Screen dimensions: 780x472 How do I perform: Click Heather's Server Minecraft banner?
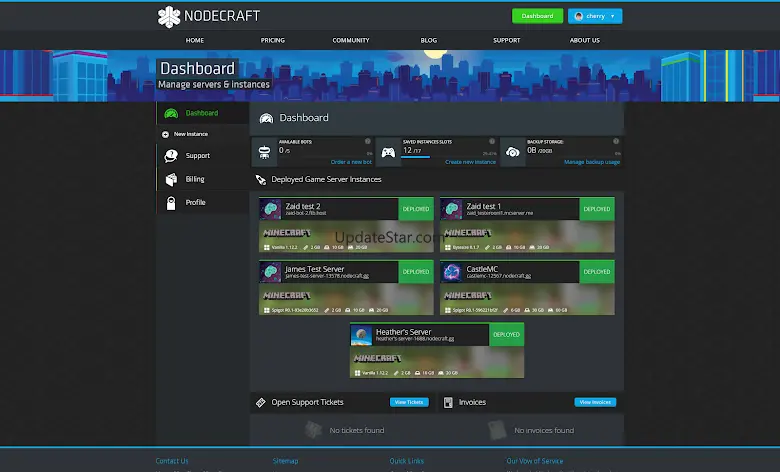tap(437, 362)
